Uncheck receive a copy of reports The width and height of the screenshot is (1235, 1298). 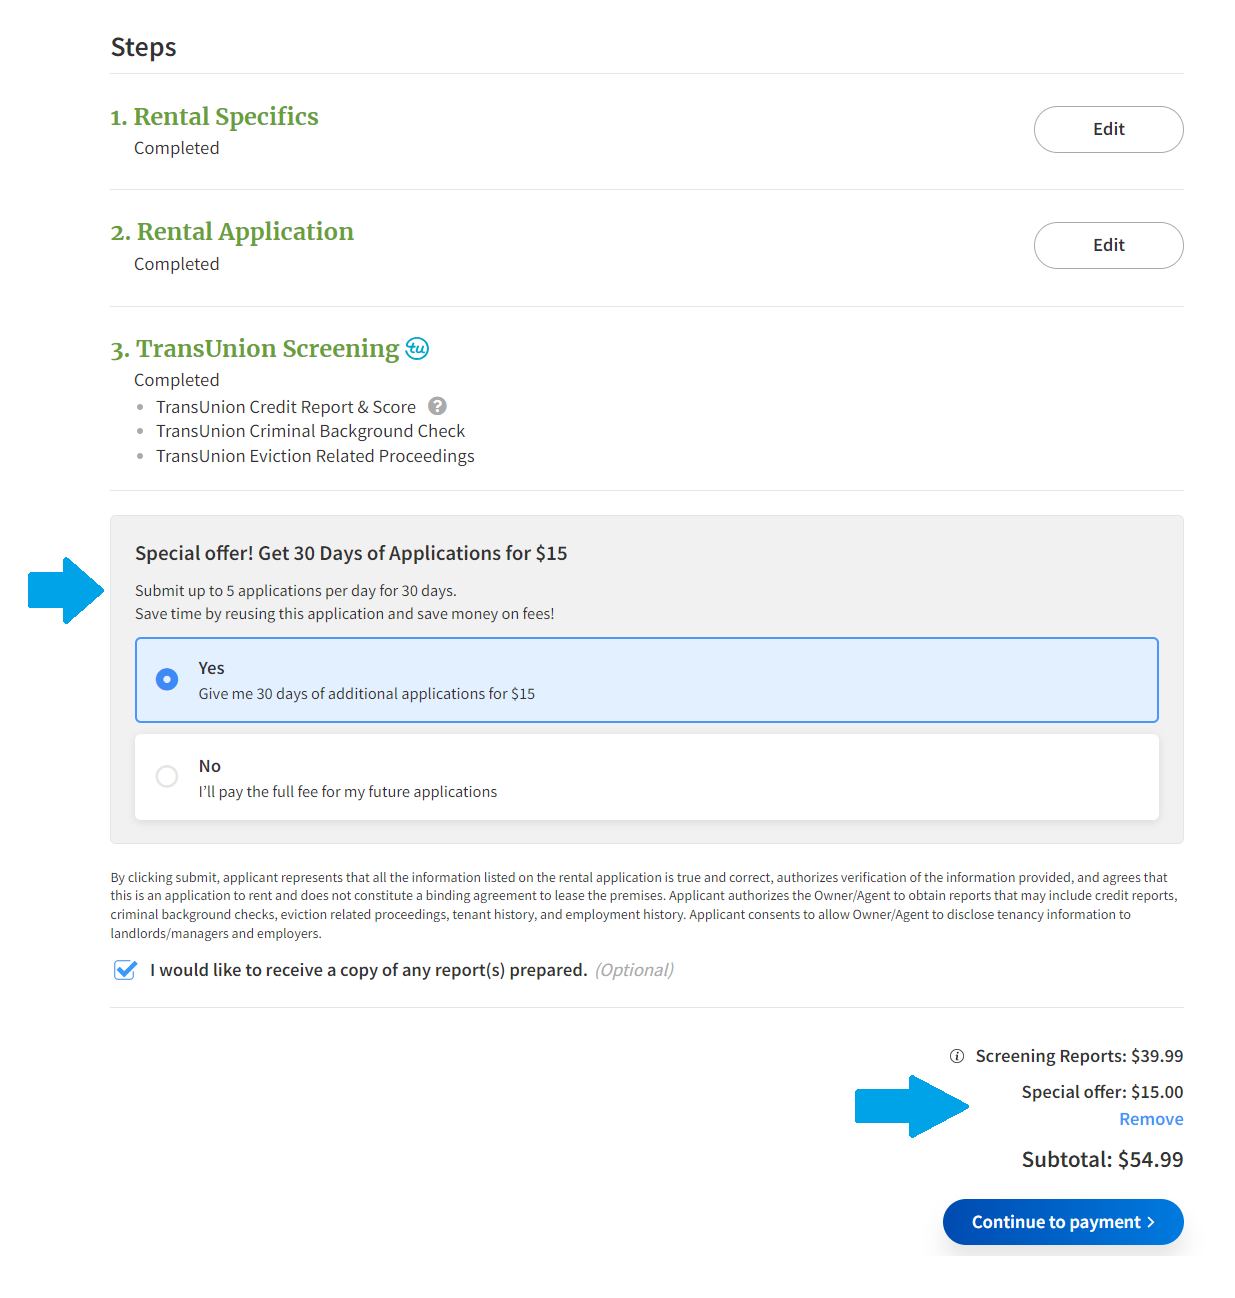click(124, 969)
